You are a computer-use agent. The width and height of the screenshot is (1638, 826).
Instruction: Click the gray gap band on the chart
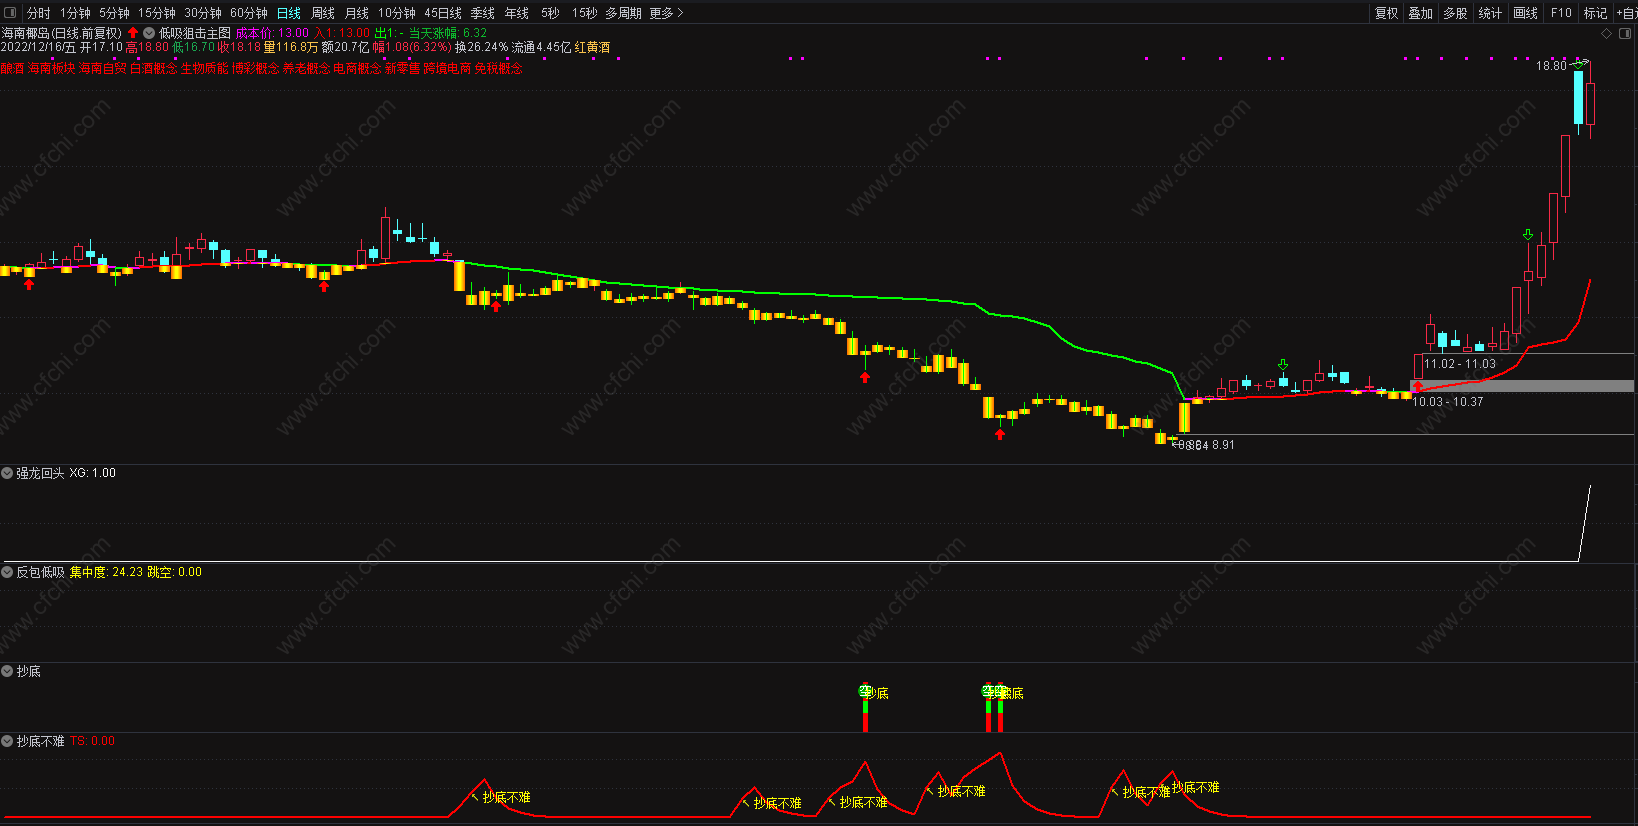click(x=1522, y=386)
